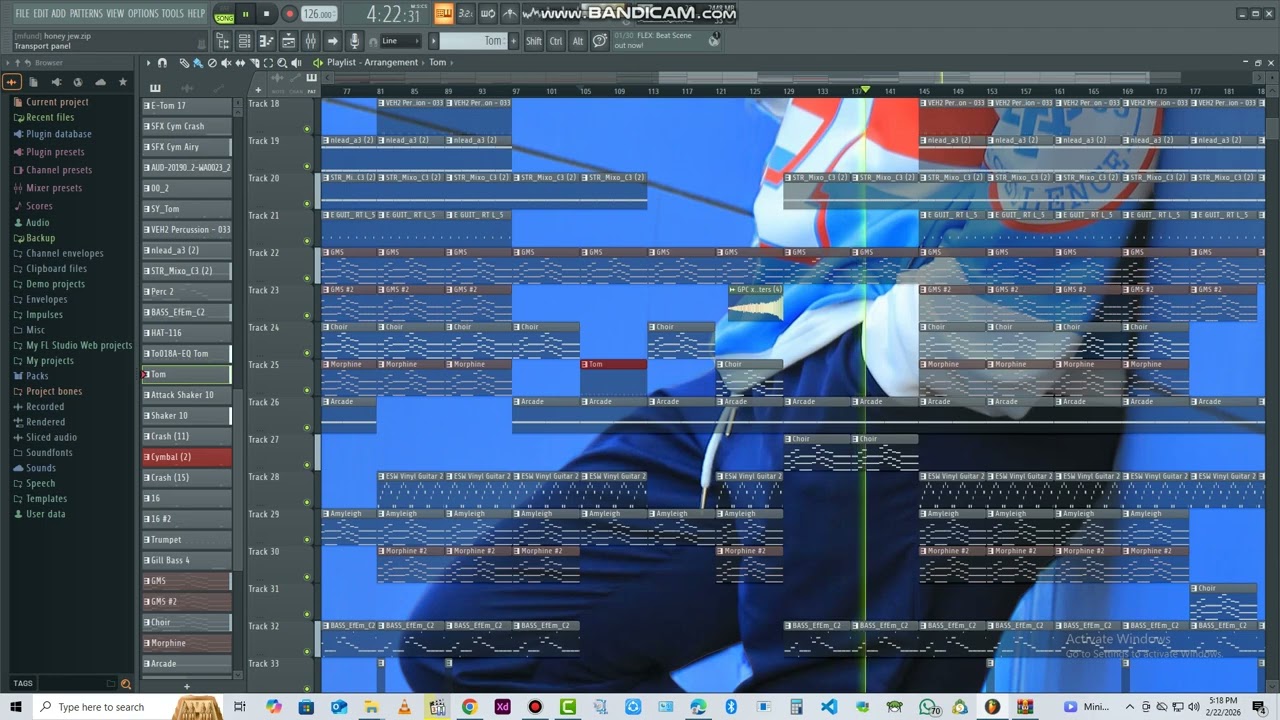Open the TOOLS menu

pyautogui.click(x=173, y=14)
